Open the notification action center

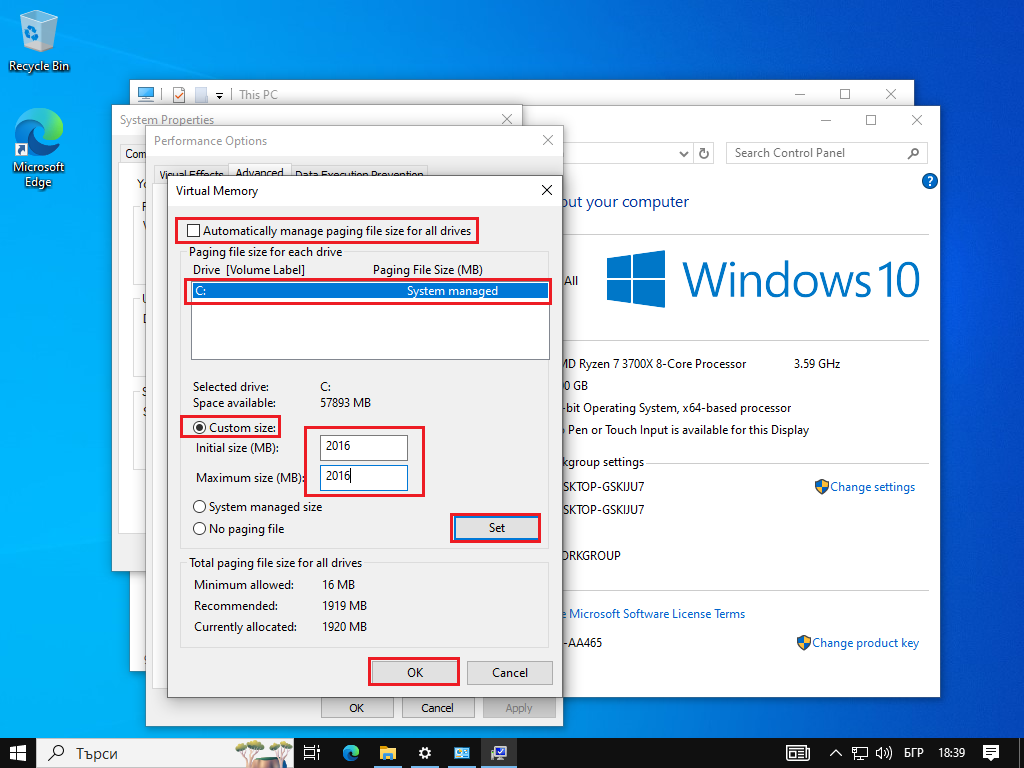point(991,753)
